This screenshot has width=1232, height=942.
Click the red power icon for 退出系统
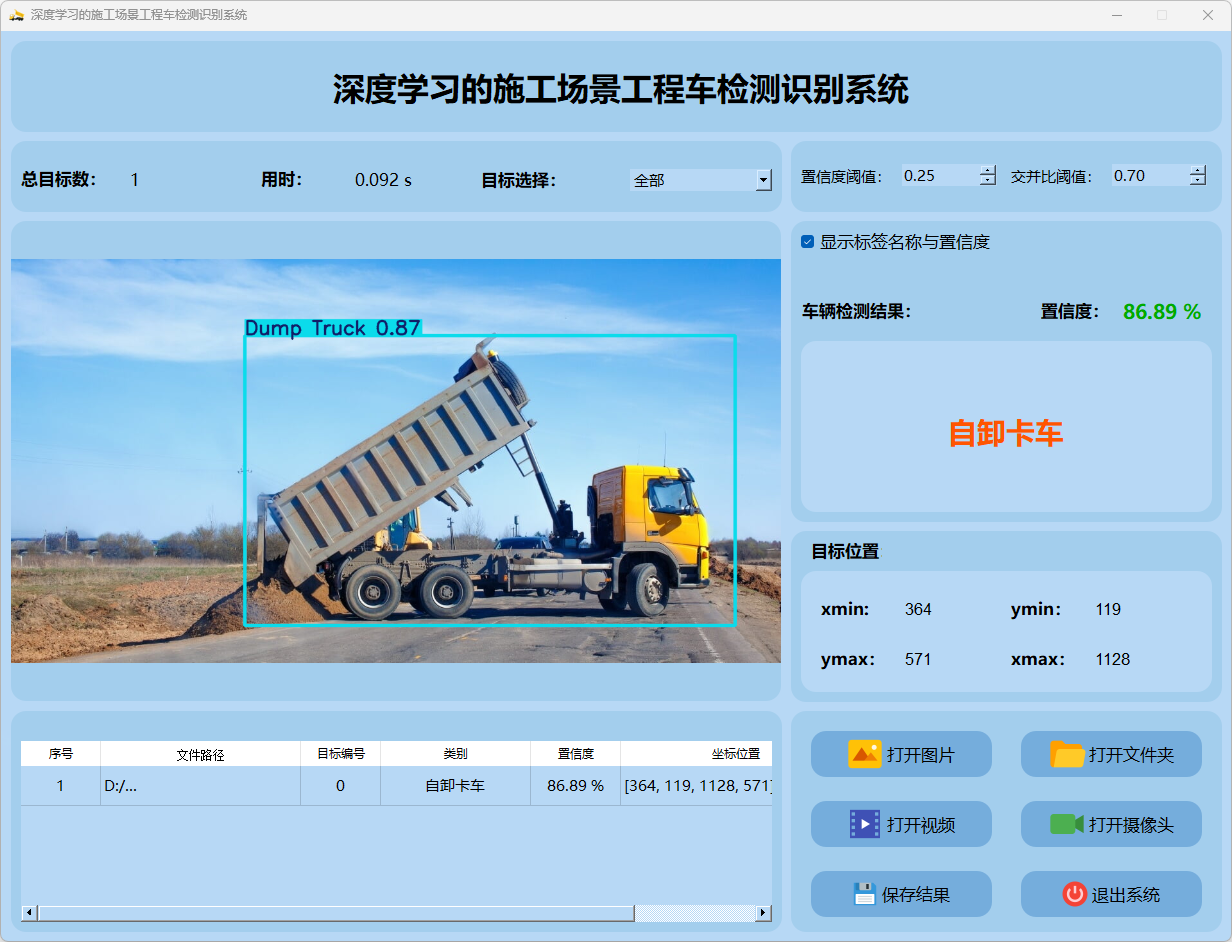pos(1074,894)
